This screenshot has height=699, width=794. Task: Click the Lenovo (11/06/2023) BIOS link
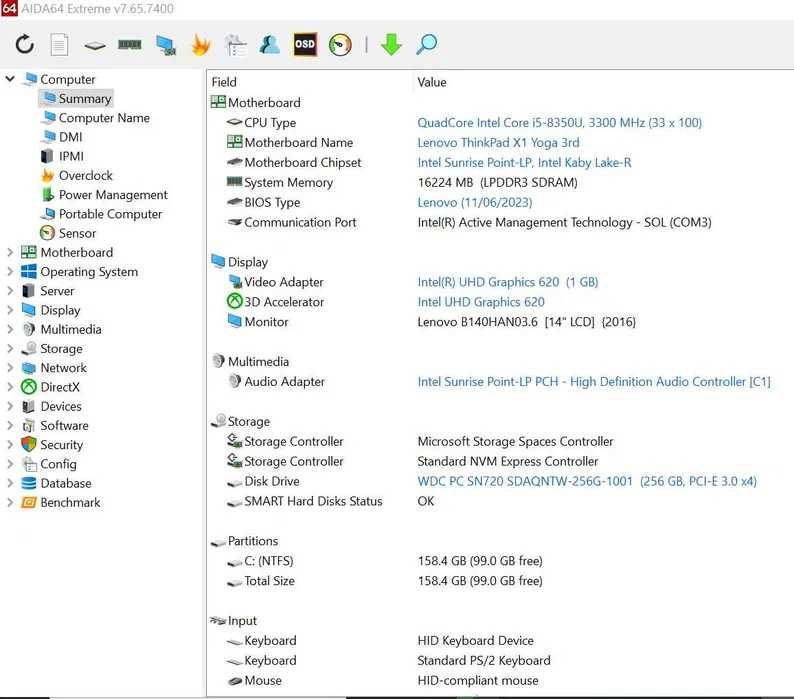[474, 202]
